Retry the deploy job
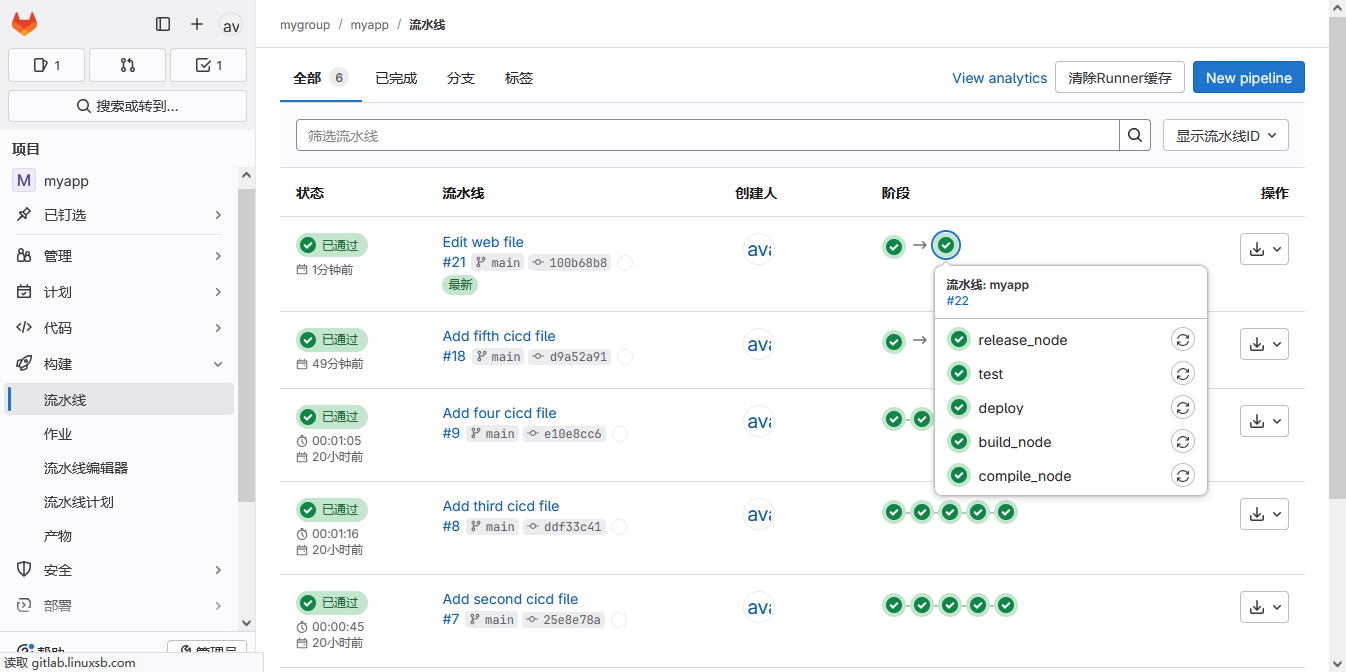 [1182, 408]
